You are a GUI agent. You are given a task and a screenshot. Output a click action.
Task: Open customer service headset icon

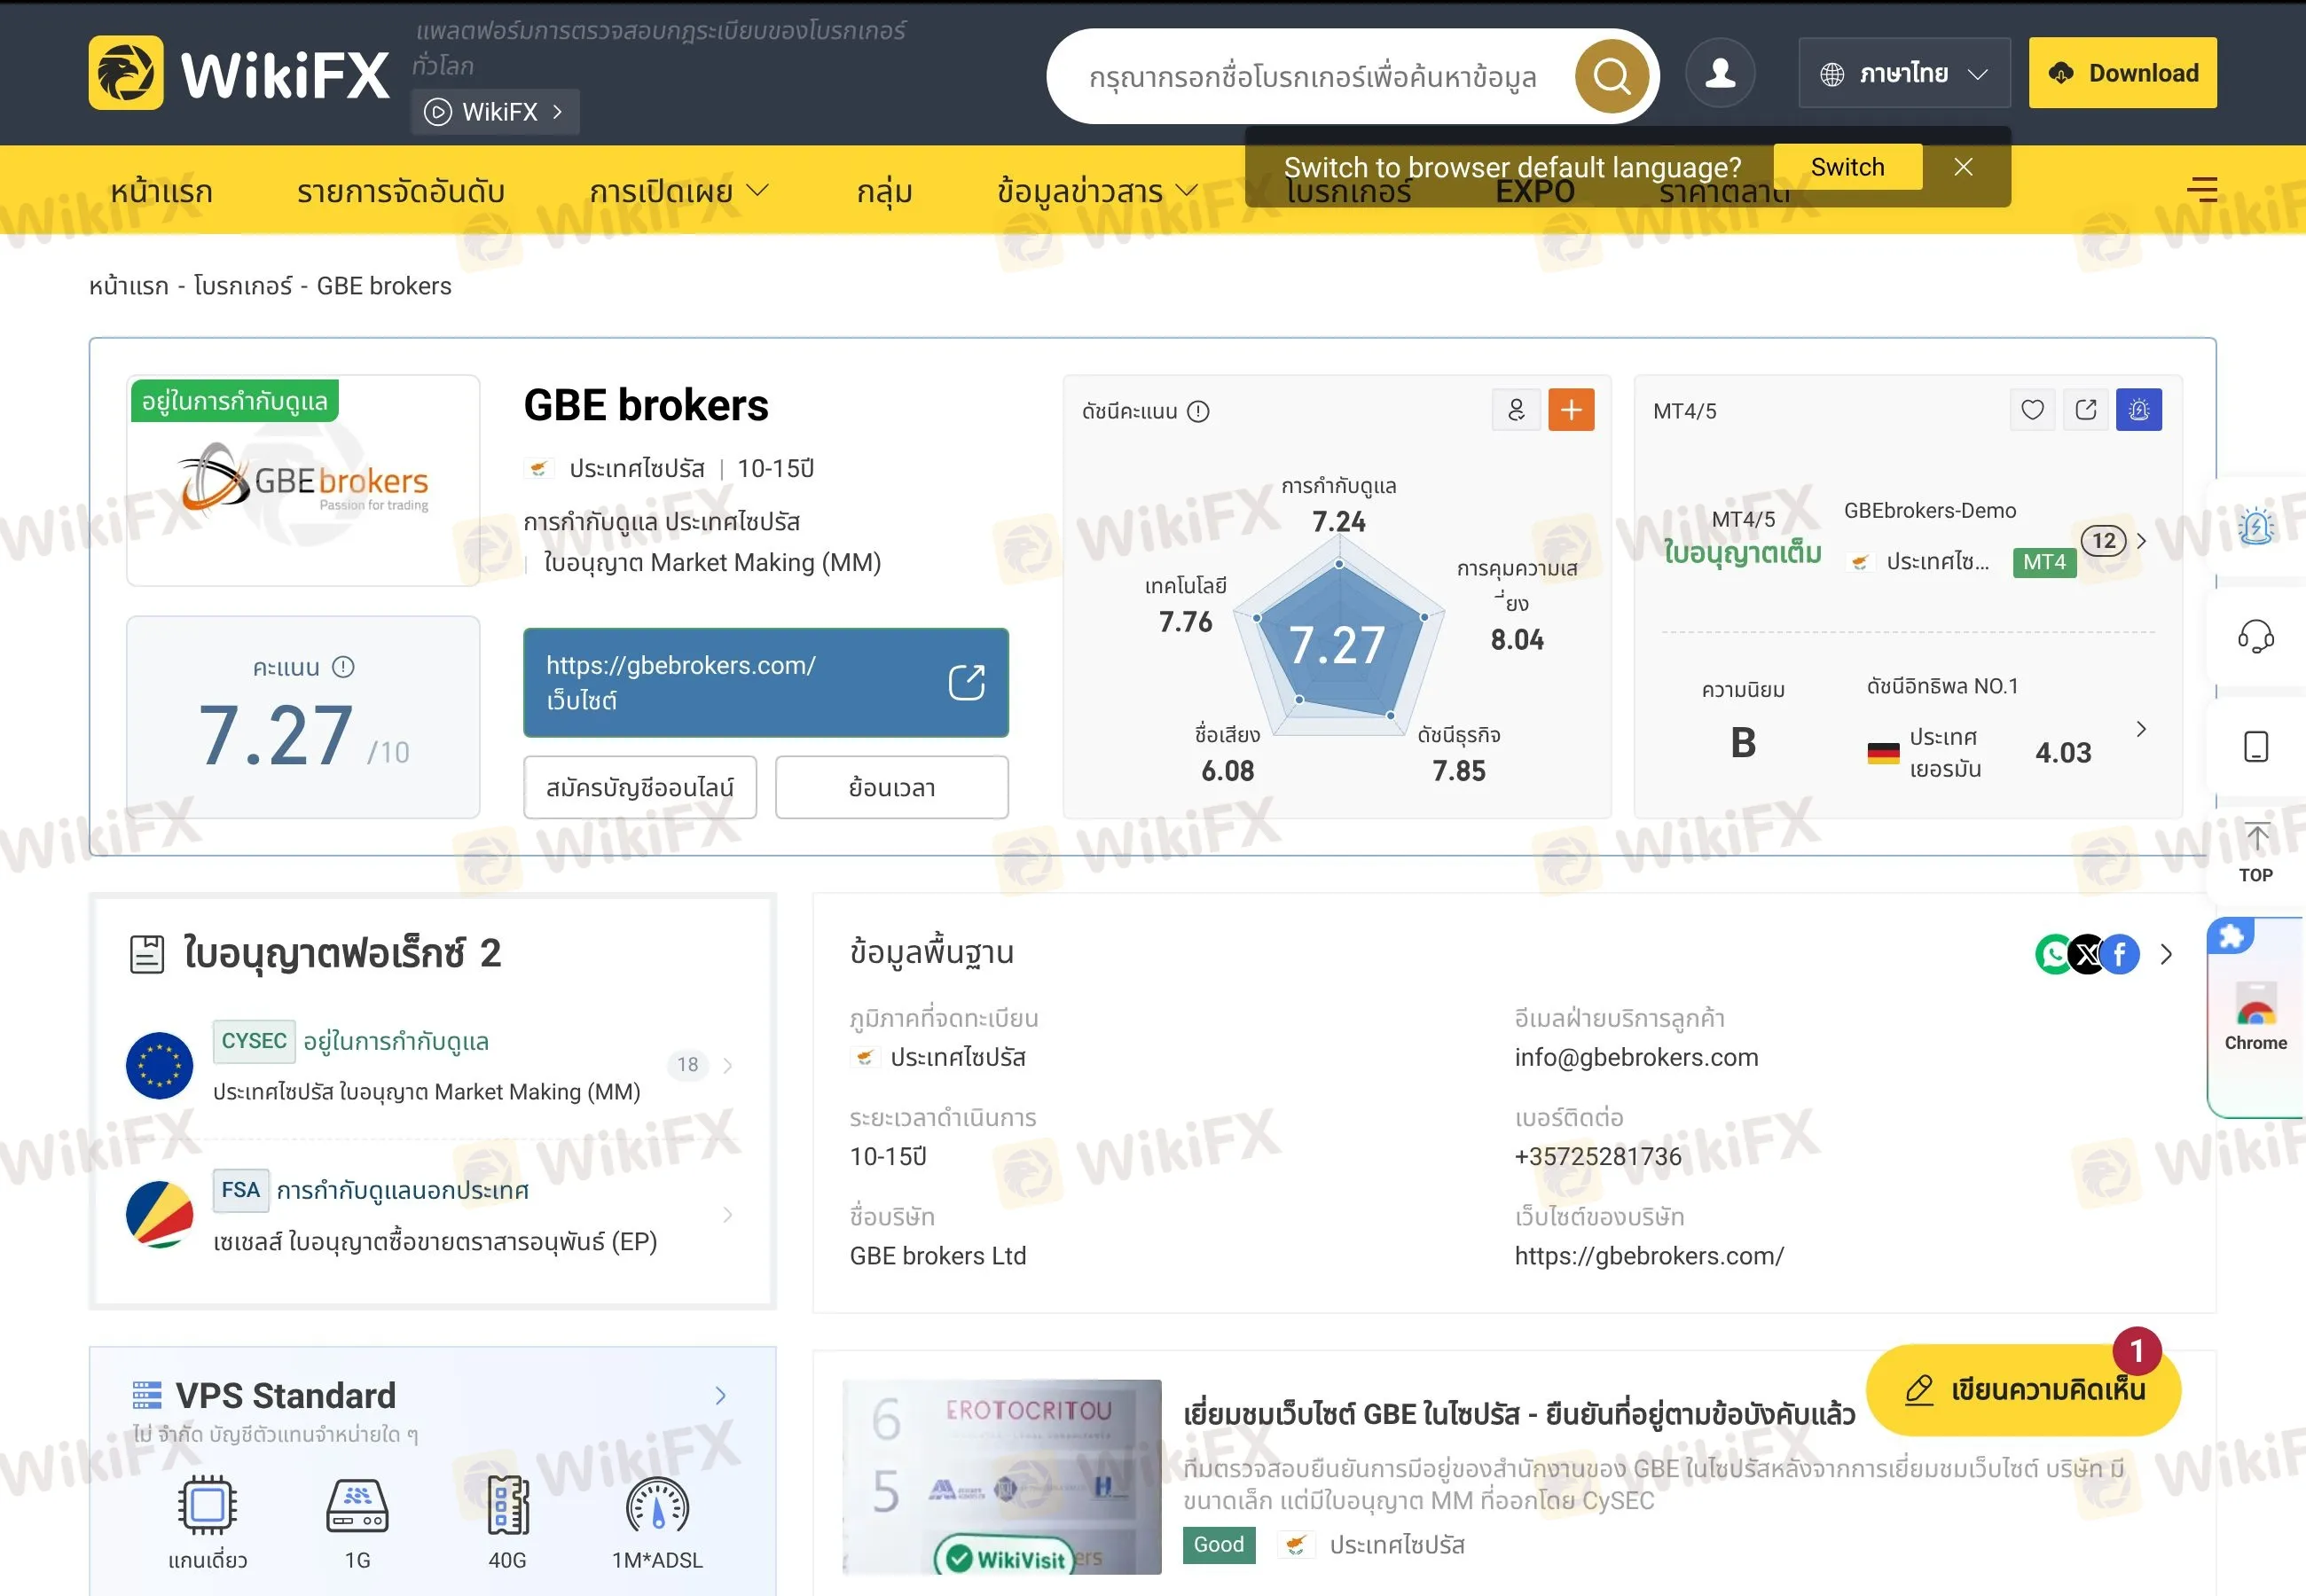[x=2256, y=636]
